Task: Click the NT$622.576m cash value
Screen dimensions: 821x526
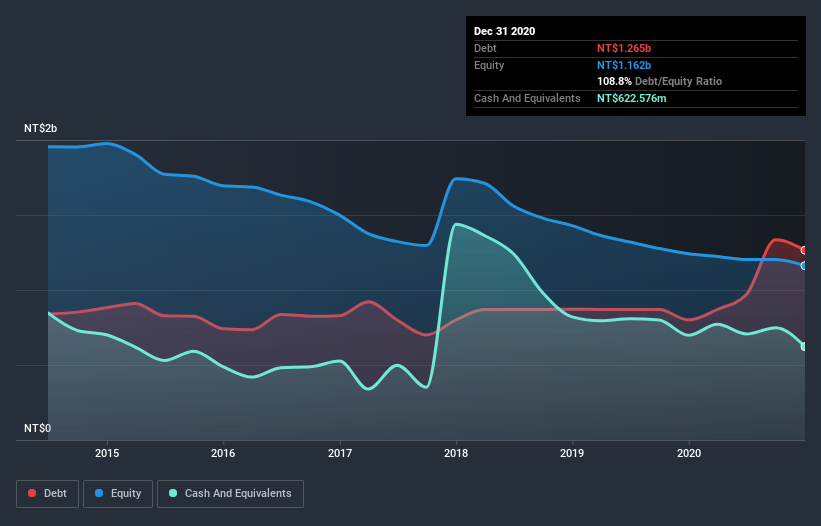Action: [631, 98]
